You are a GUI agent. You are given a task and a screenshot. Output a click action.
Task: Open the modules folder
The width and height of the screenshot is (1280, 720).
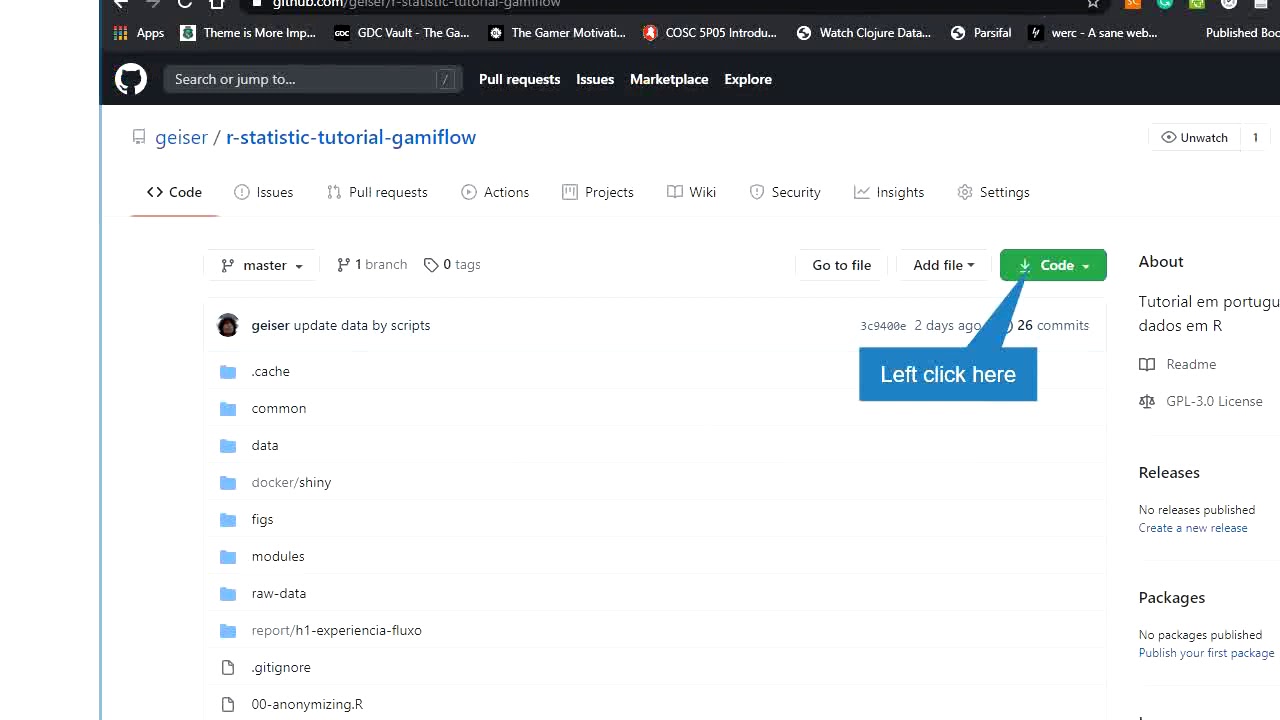pyautogui.click(x=278, y=556)
